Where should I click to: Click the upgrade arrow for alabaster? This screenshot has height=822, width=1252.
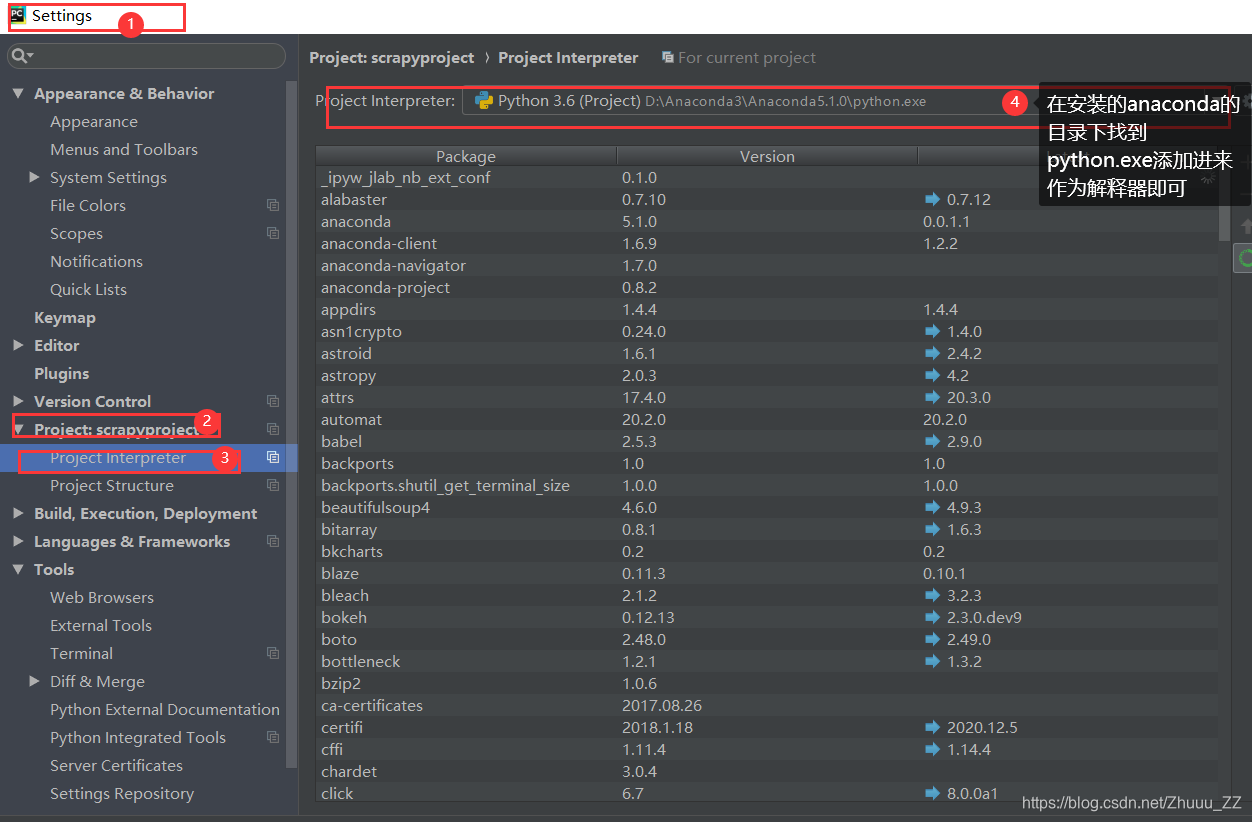[x=933, y=199]
